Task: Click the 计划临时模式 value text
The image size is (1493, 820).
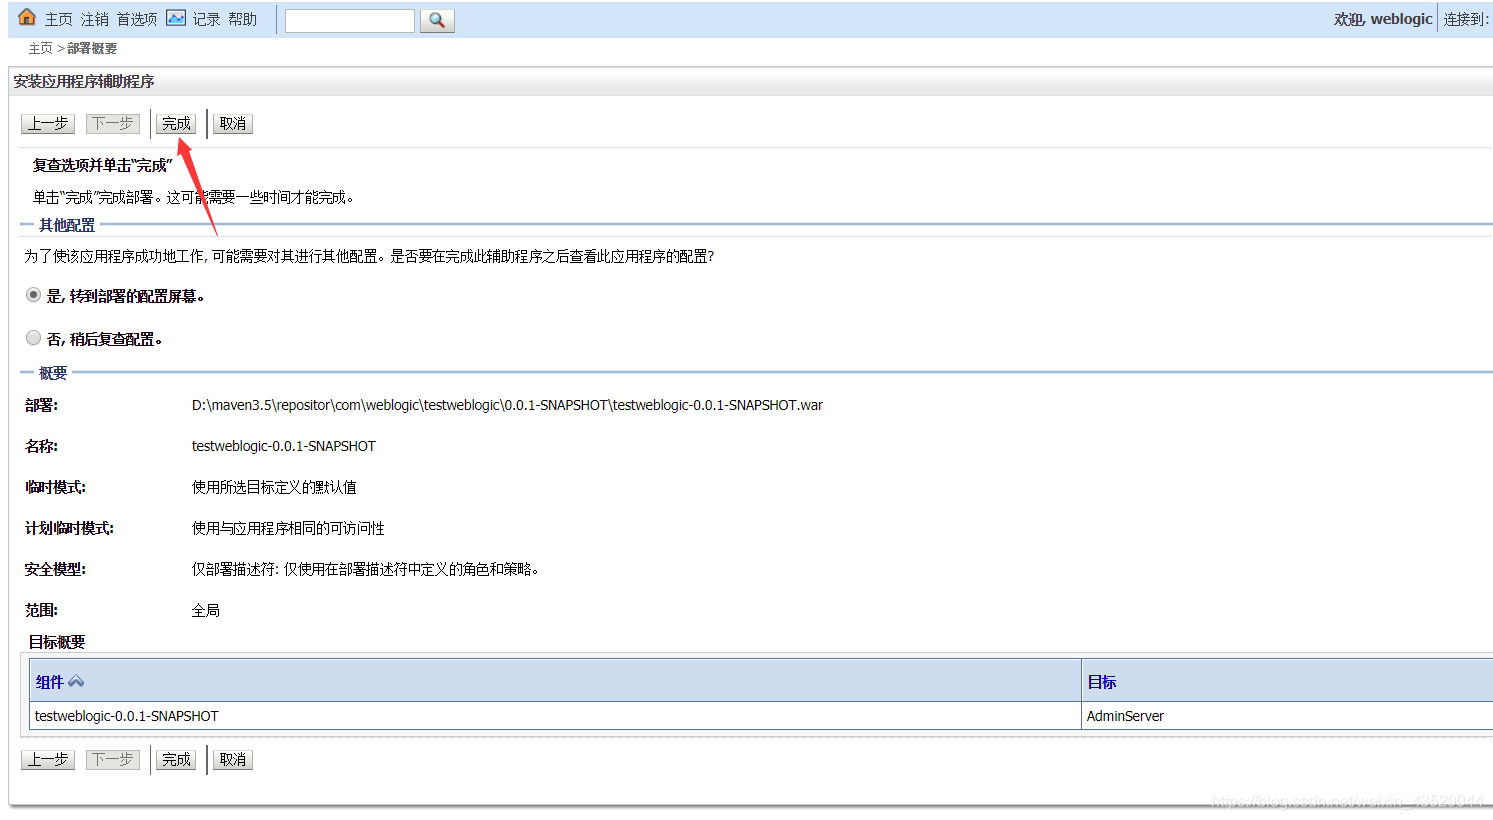Action: point(288,528)
